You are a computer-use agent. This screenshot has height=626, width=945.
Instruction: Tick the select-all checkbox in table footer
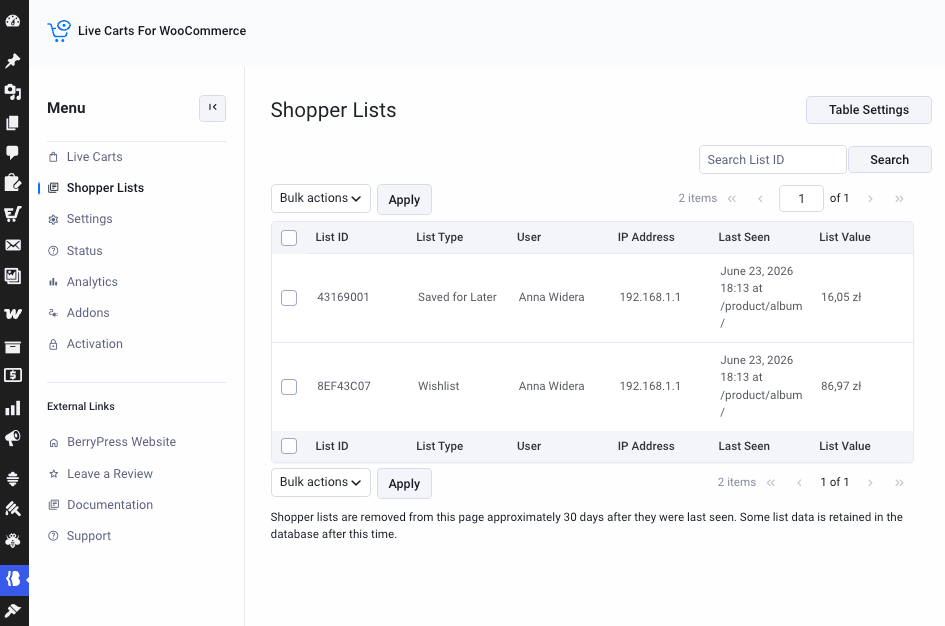pos(289,446)
